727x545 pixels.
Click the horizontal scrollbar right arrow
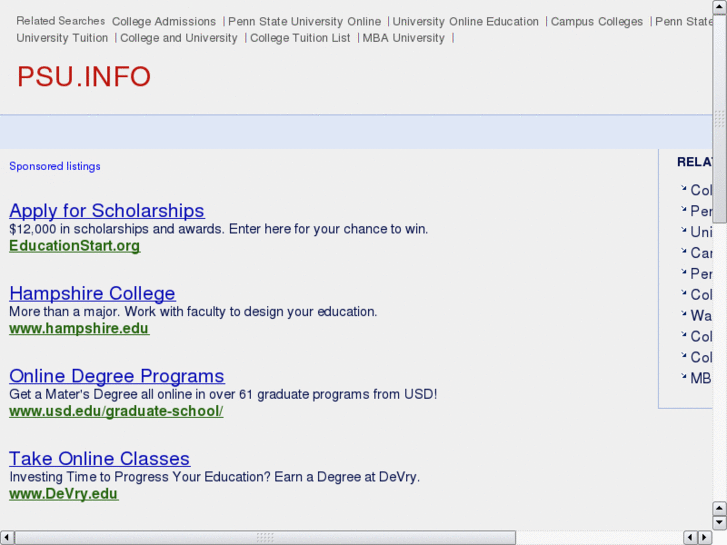tap(705, 538)
